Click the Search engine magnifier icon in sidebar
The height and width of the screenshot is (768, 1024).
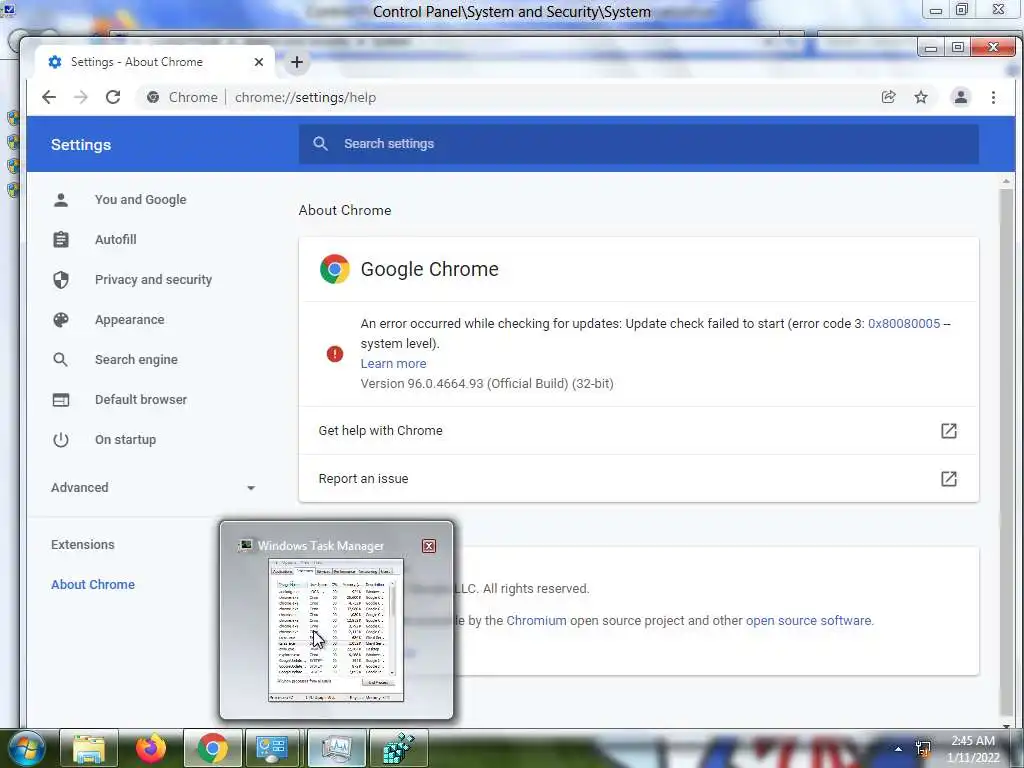[61, 360]
